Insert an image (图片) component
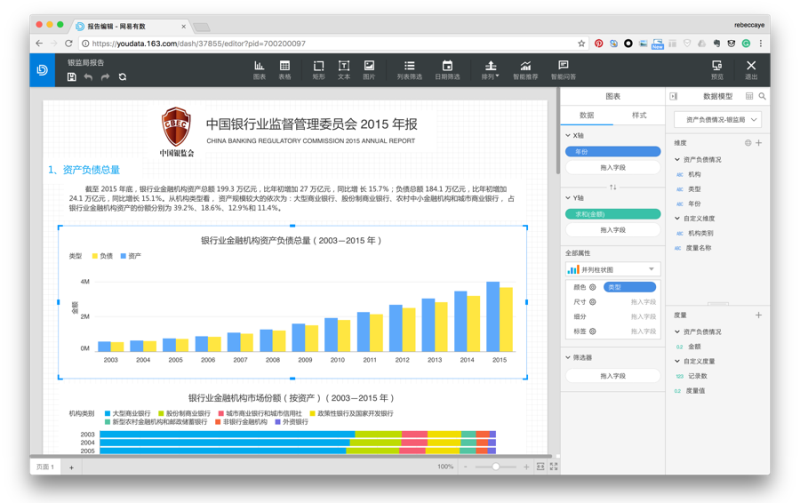The width and height of the screenshot is (800, 503). coord(369,70)
